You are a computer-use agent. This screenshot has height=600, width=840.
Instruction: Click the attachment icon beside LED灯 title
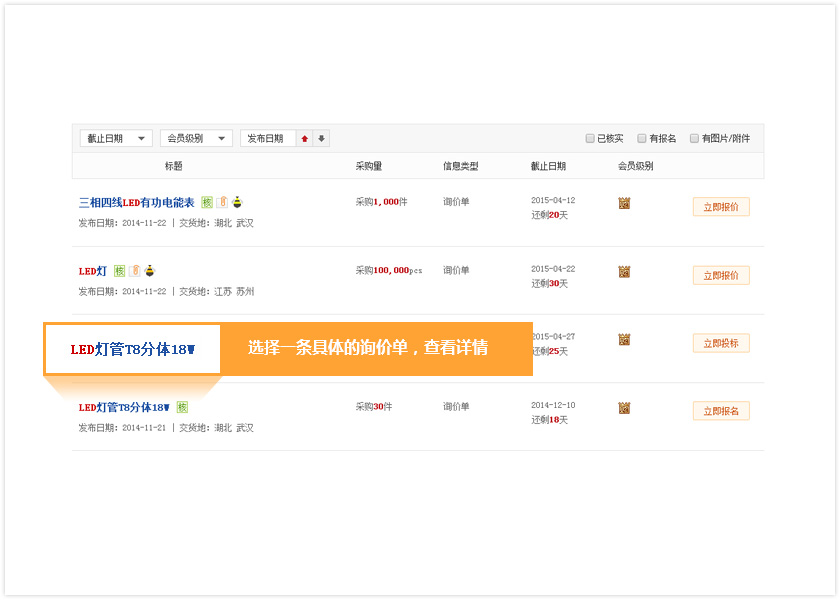pos(135,271)
